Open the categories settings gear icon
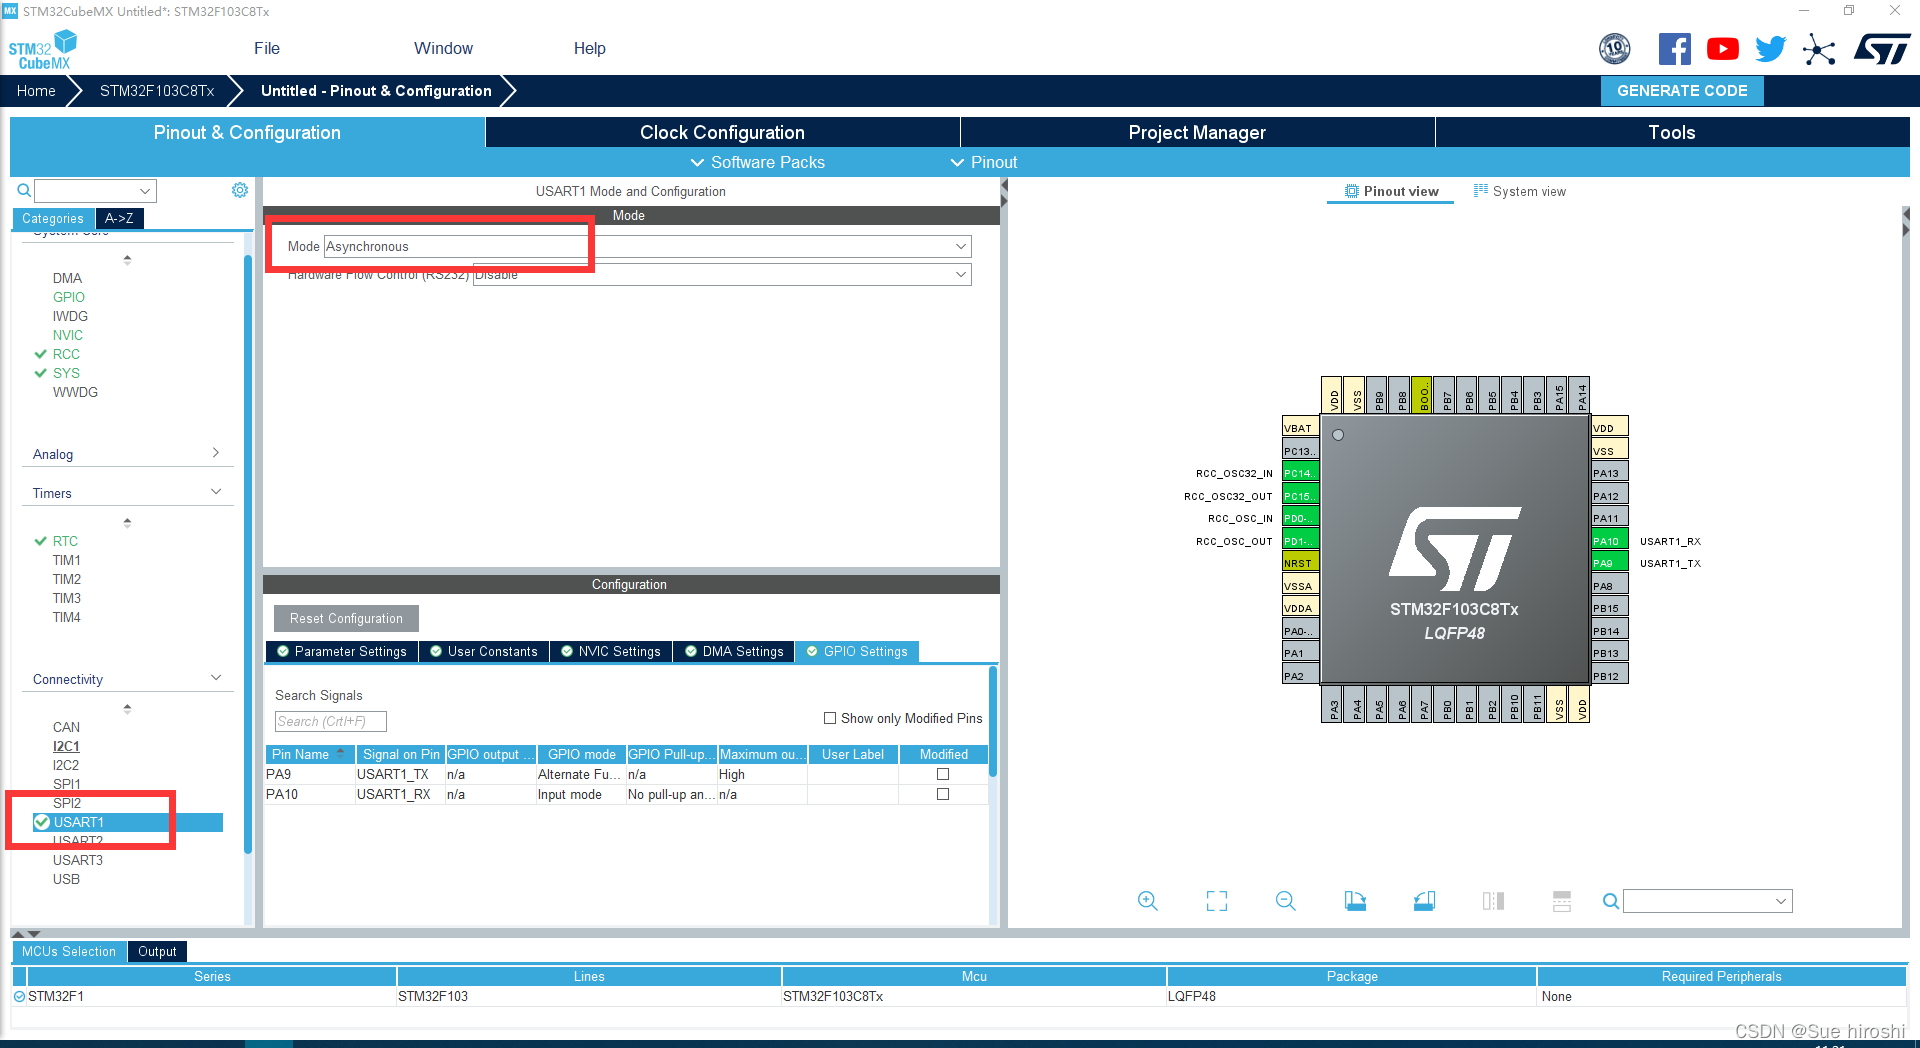1920x1048 pixels. [240, 190]
